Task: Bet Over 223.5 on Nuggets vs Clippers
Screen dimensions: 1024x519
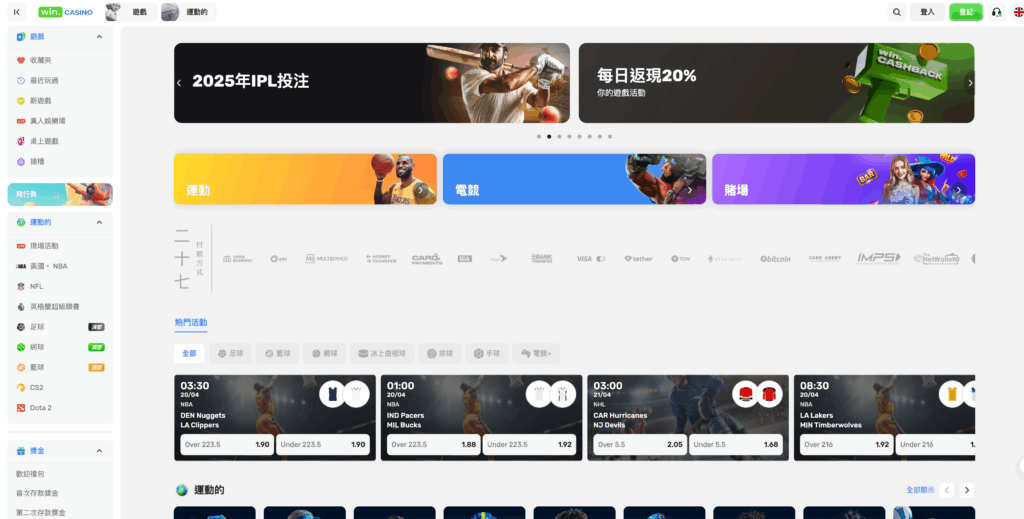Action: point(227,445)
